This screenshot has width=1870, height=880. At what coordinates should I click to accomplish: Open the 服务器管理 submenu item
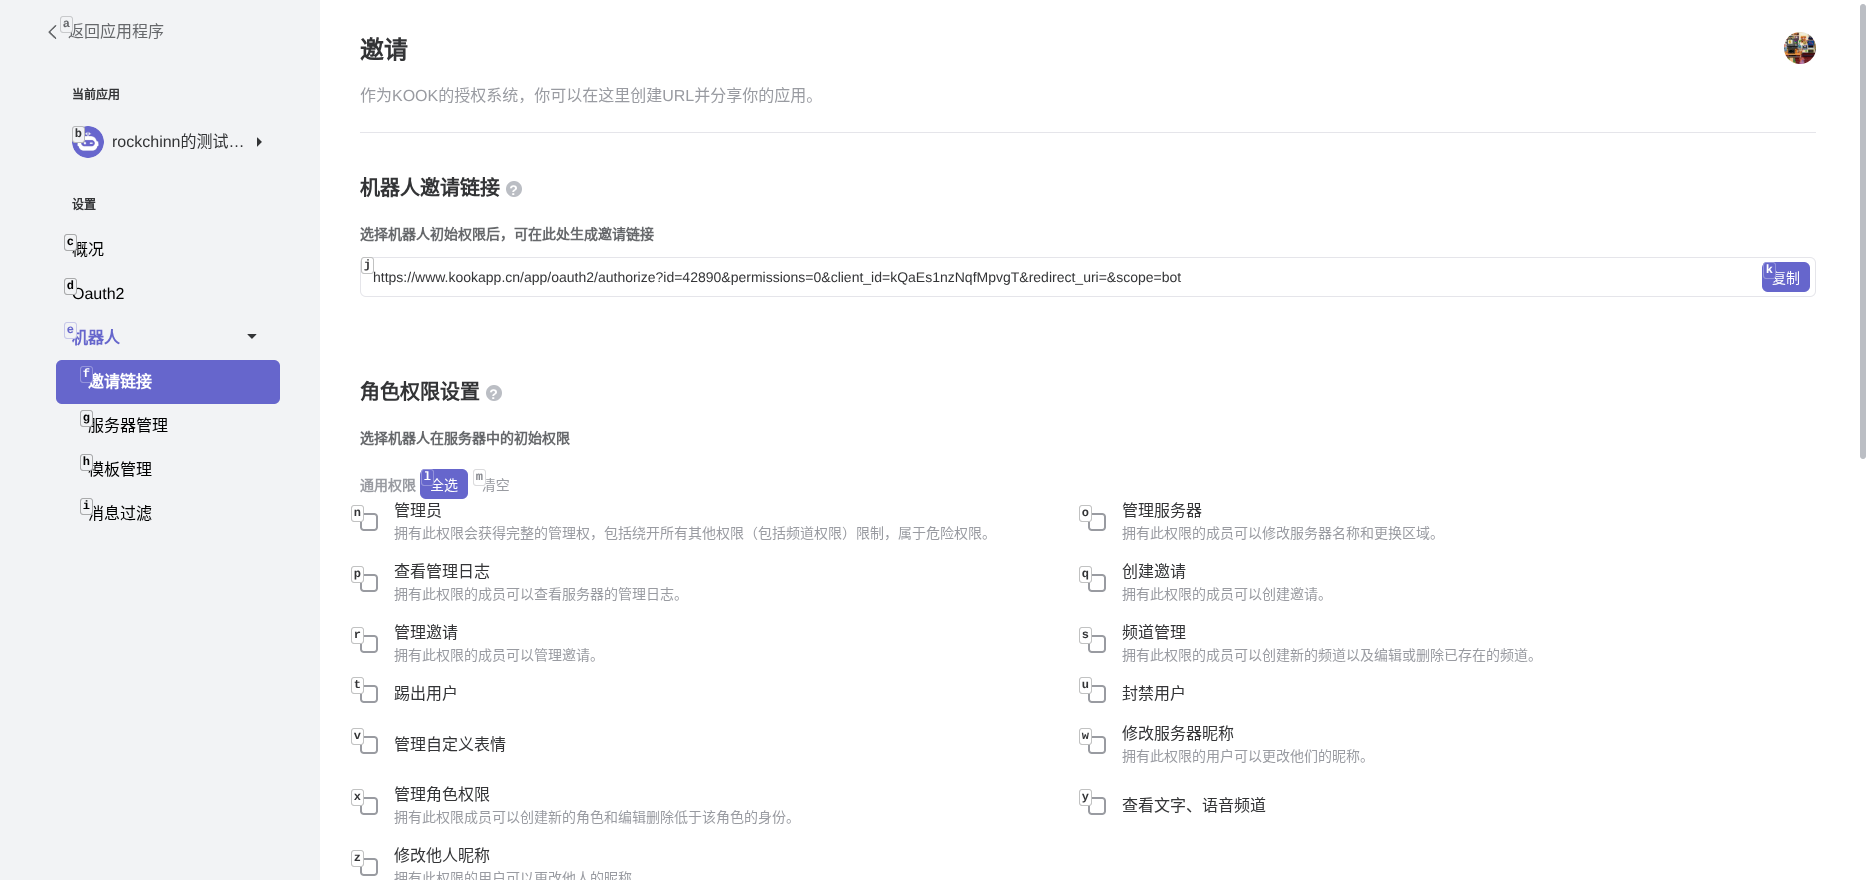pos(128,425)
